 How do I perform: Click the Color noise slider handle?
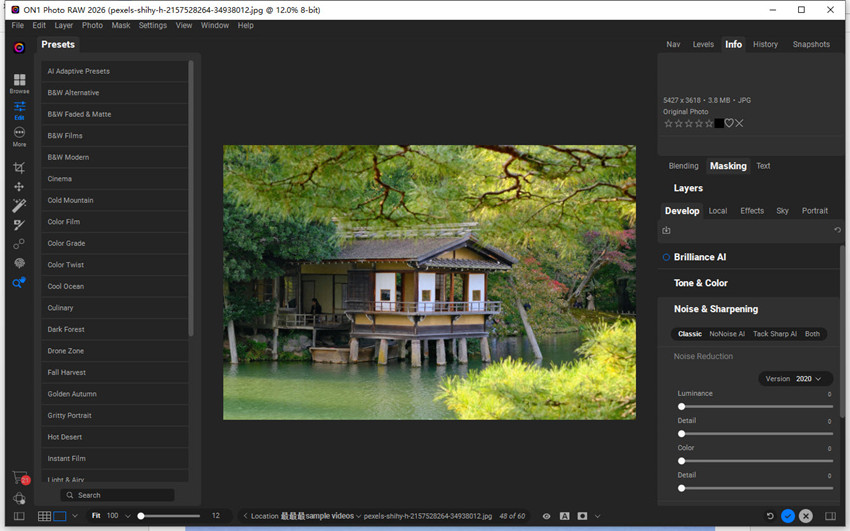click(x=681, y=461)
